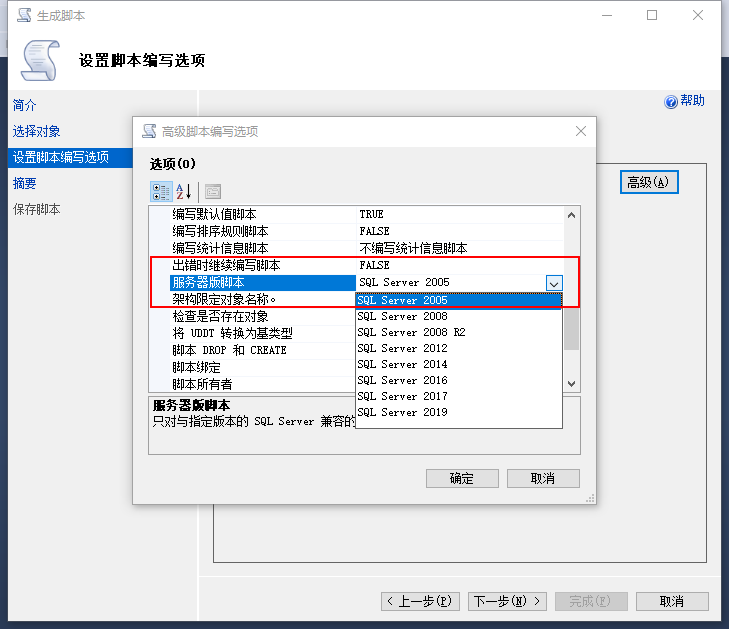
Task: Choose SQL Server 2014 option
Action: (x=458, y=364)
